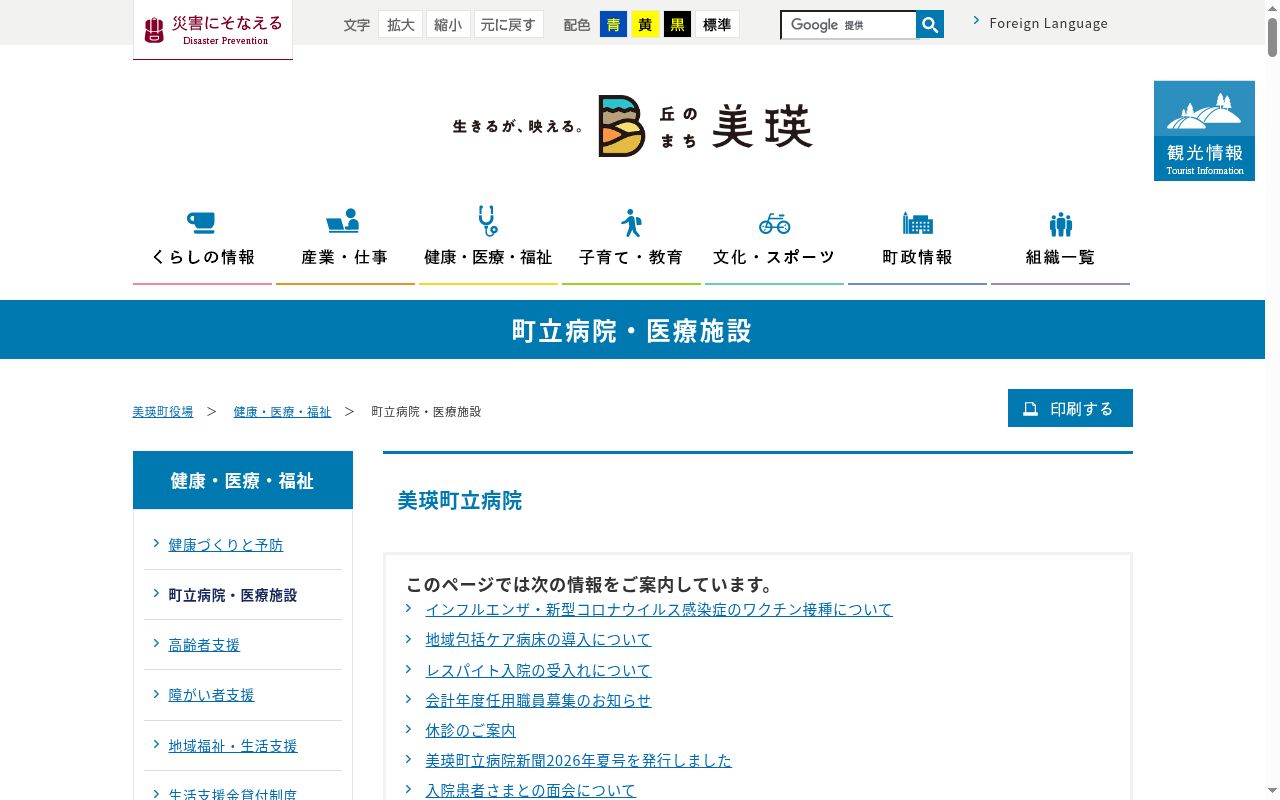Screen dimensions: 1280x800
Task: Click the chevron beside 健康づくりと予防
Action: pyautogui.click(x=156, y=543)
